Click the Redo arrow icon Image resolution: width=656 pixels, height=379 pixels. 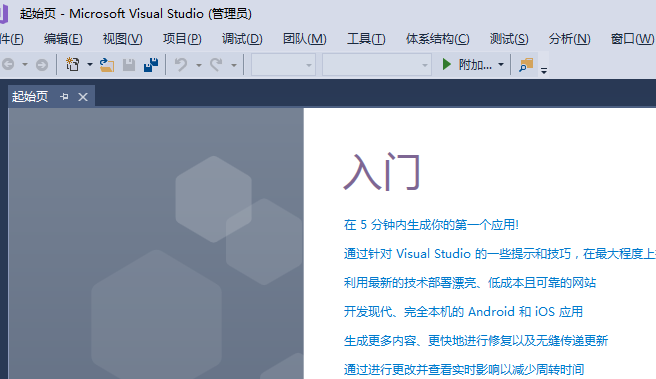[216, 65]
